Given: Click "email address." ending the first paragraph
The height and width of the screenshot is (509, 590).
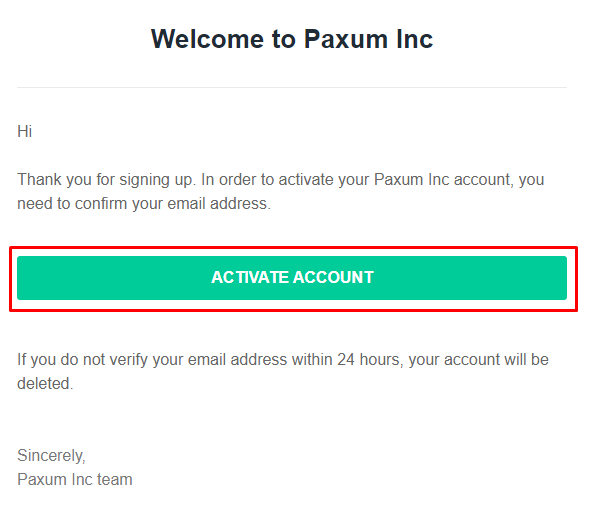Looking at the screenshot, I should [219, 204].
